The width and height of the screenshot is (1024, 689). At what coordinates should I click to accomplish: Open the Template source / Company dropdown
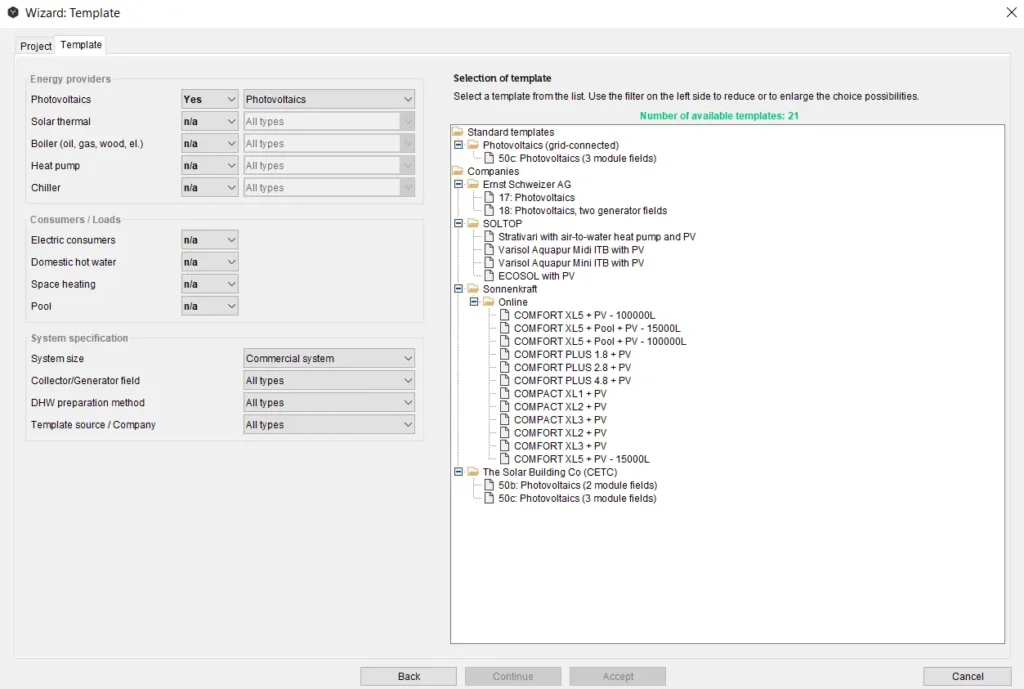(329, 425)
